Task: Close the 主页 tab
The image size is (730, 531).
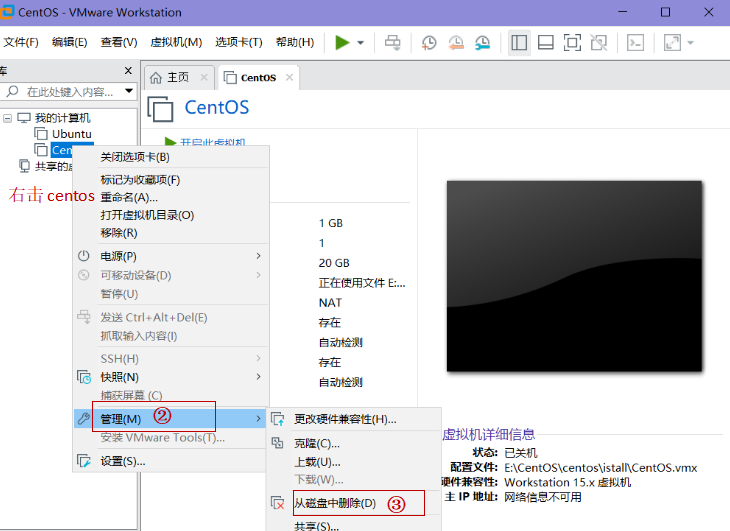Action: (x=203, y=77)
